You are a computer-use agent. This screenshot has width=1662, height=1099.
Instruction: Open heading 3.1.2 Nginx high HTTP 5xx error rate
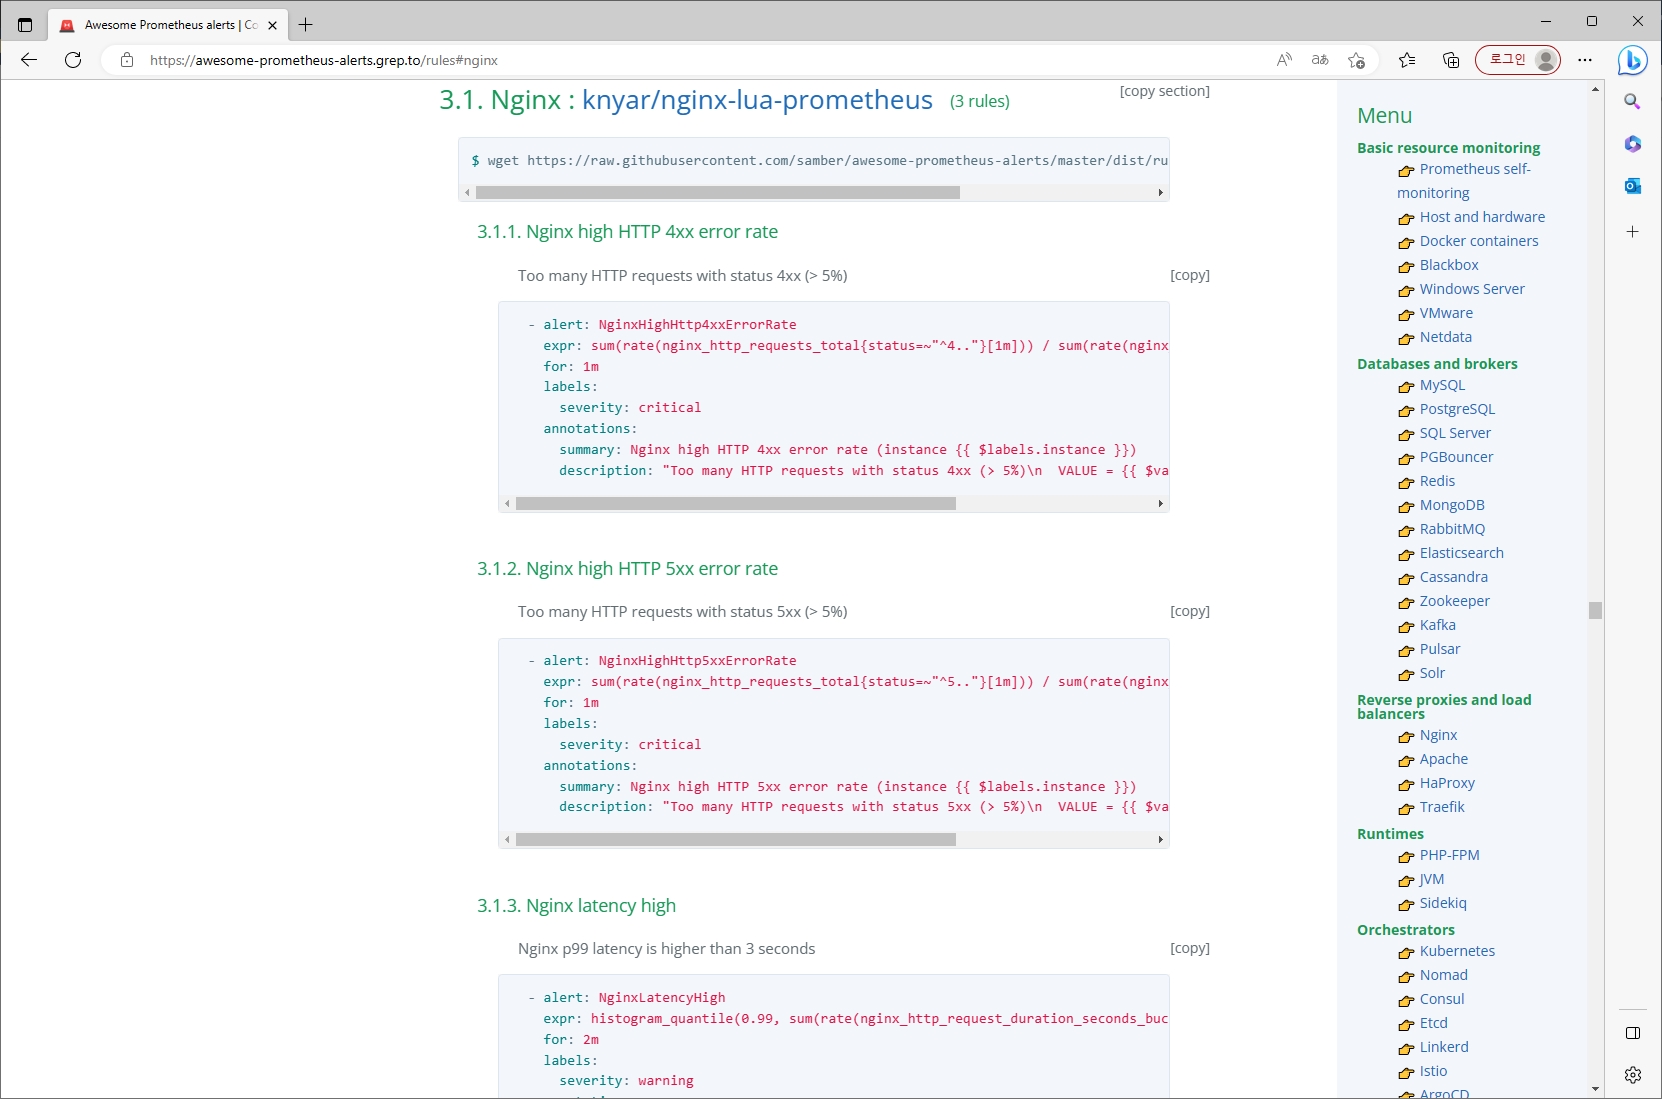tap(627, 569)
